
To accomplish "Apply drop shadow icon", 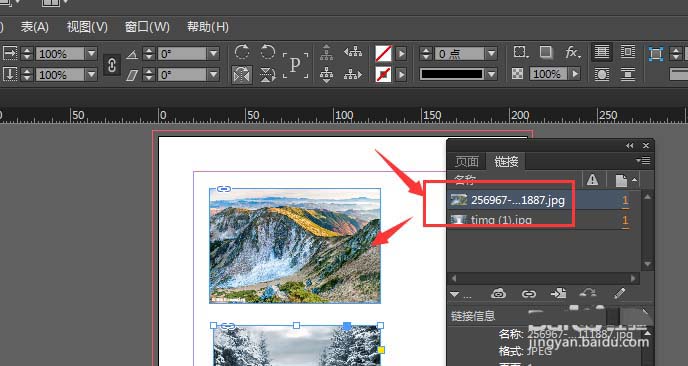I will (x=546, y=53).
